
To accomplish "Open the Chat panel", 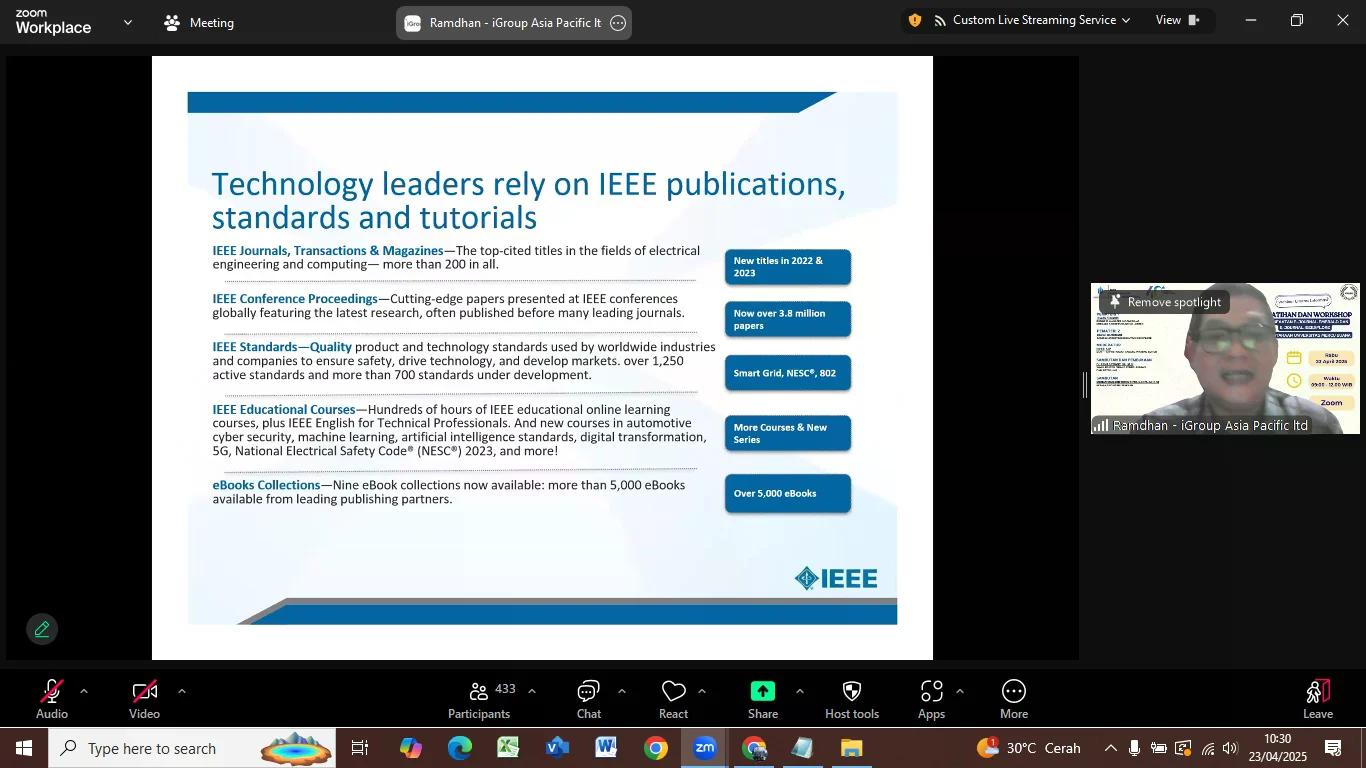I will point(588,699).
